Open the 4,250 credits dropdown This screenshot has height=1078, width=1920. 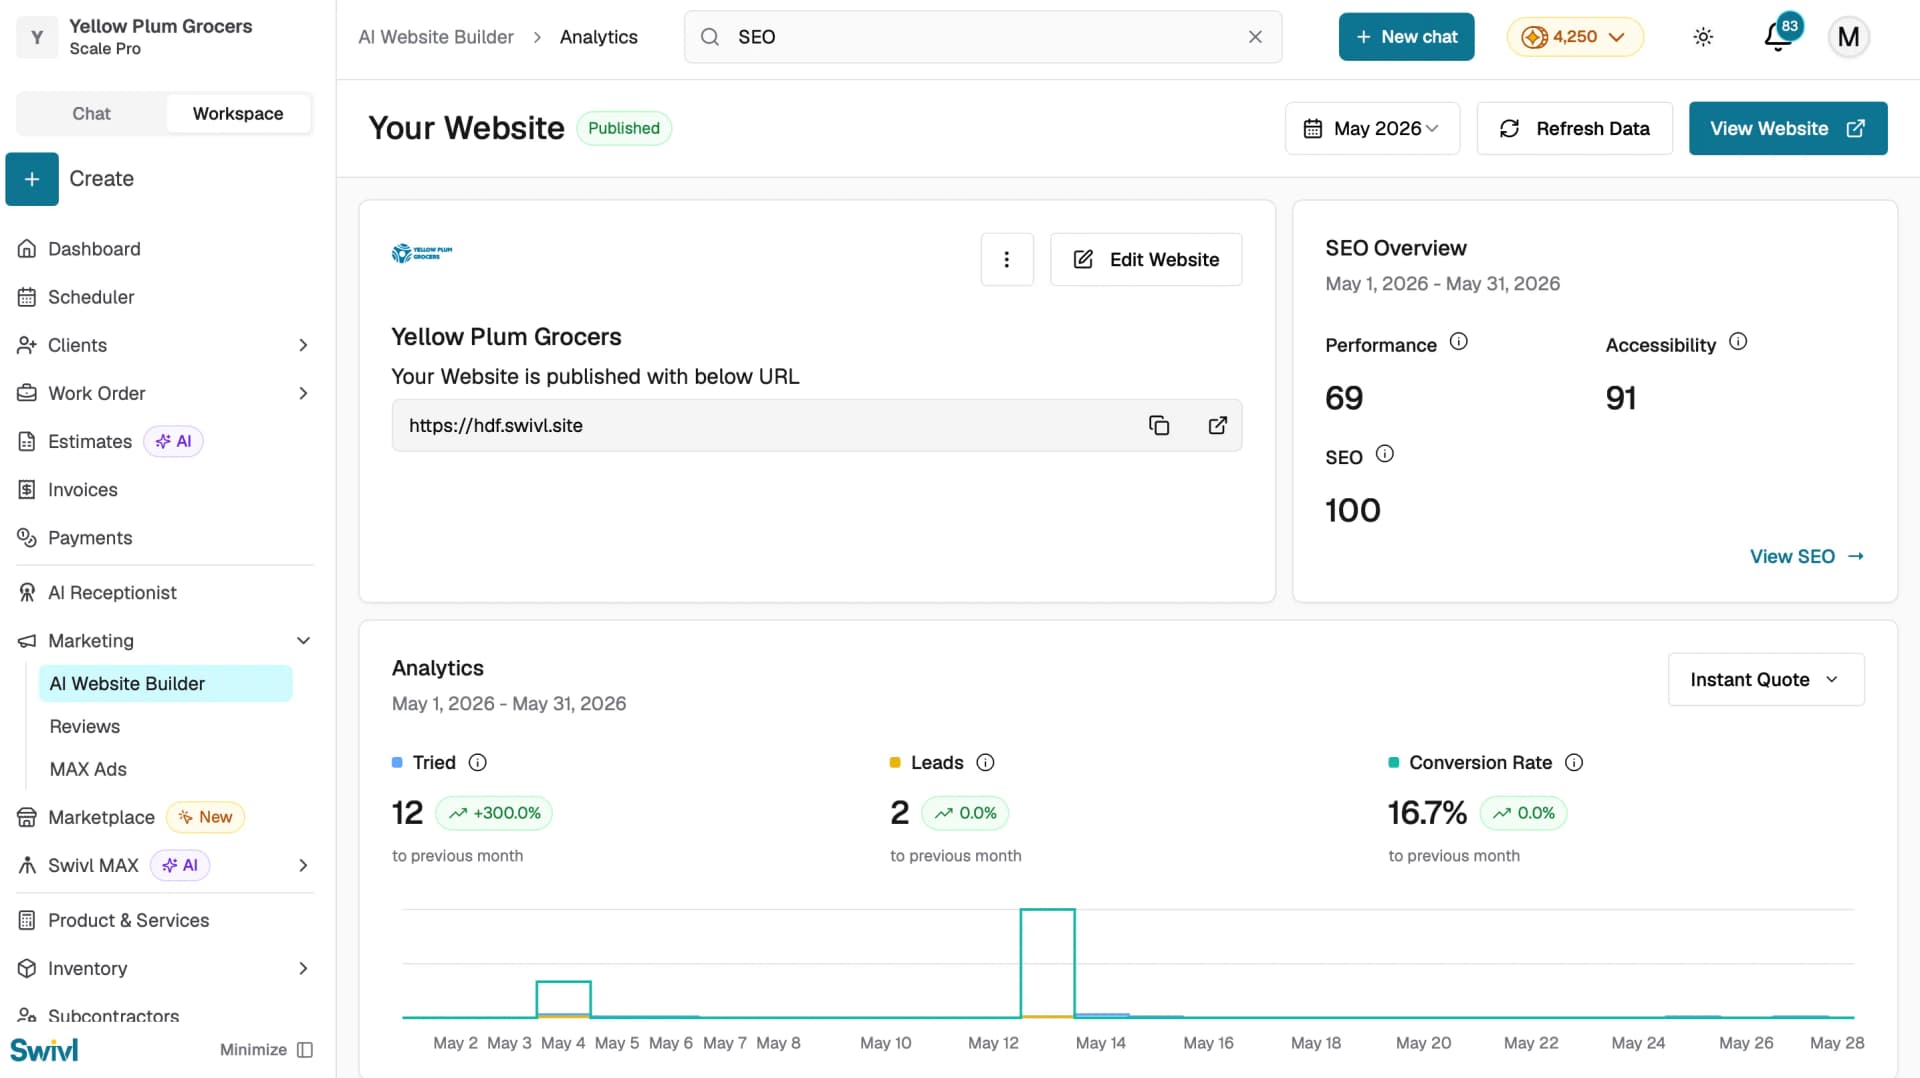tap(1574, 37)
